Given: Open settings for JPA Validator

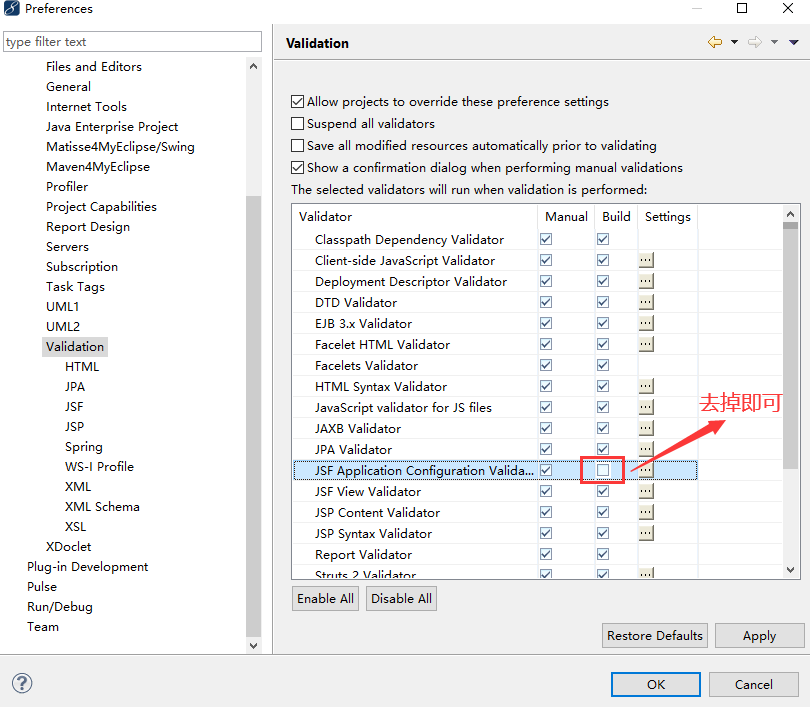Looking at the screenshot, I should pyautogui.click(x=646, y=449).
